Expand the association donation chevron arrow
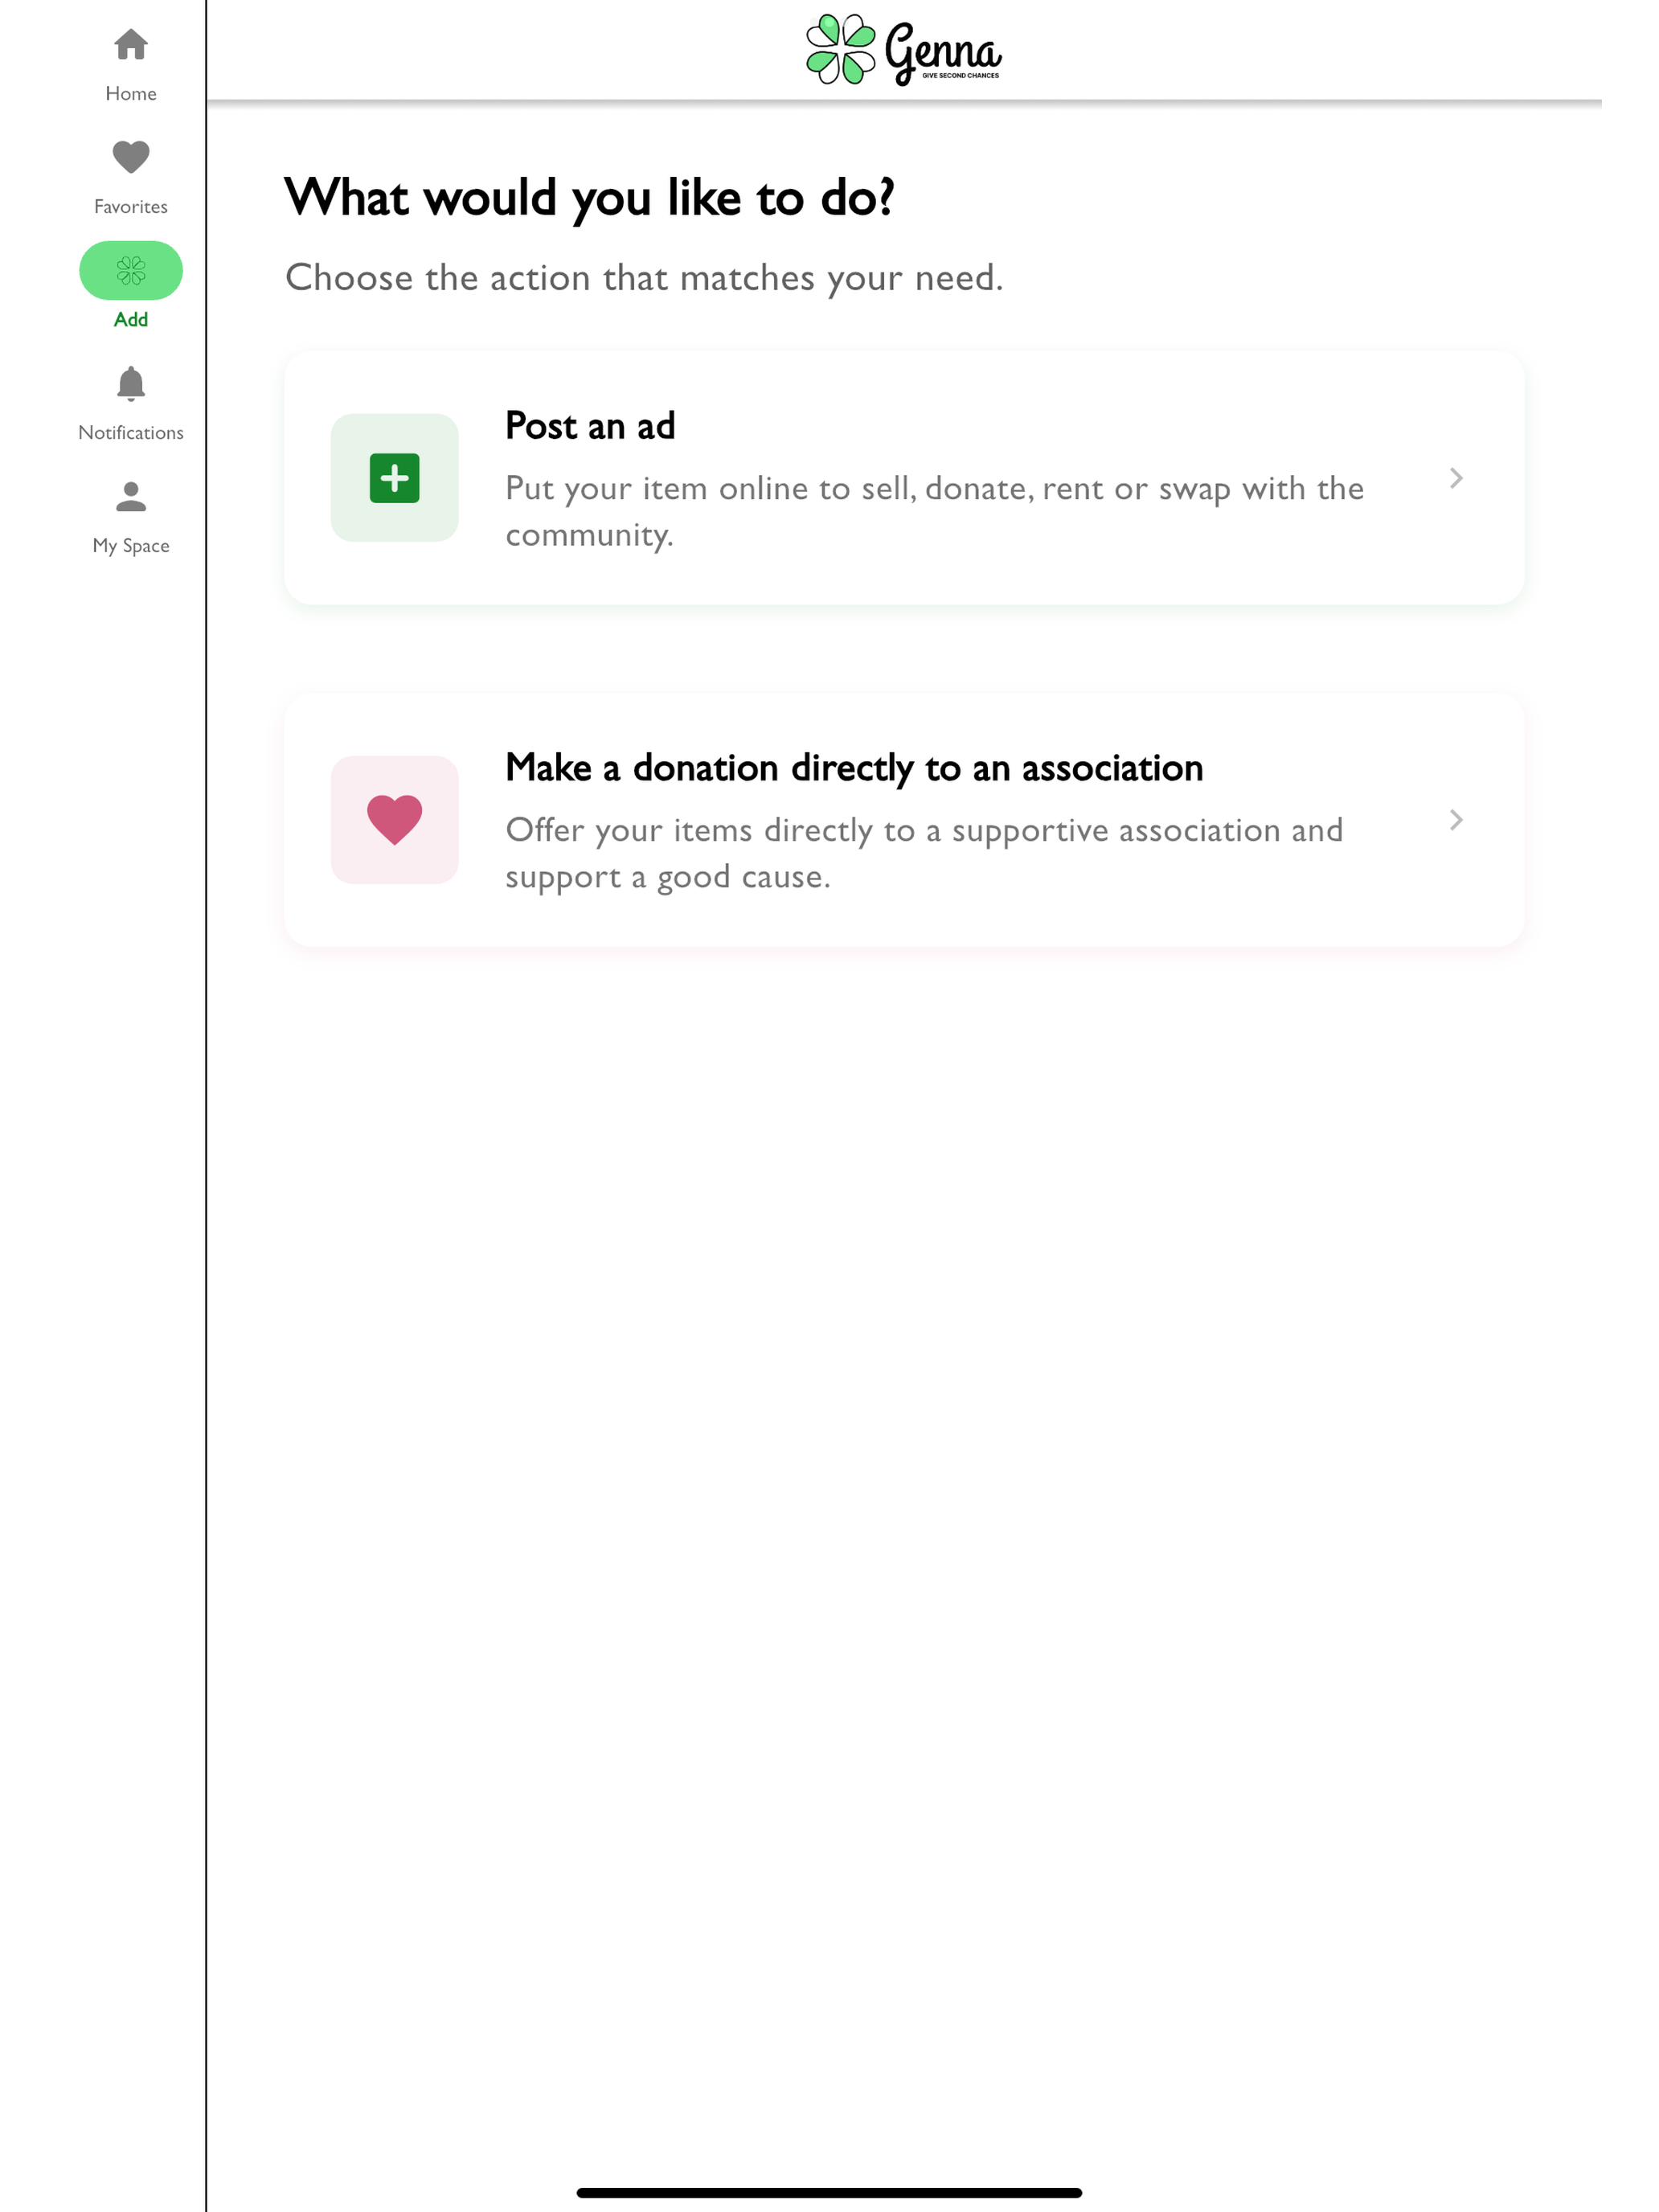The height and width of the screenshot is (2212, 1659). (1456, 820)
